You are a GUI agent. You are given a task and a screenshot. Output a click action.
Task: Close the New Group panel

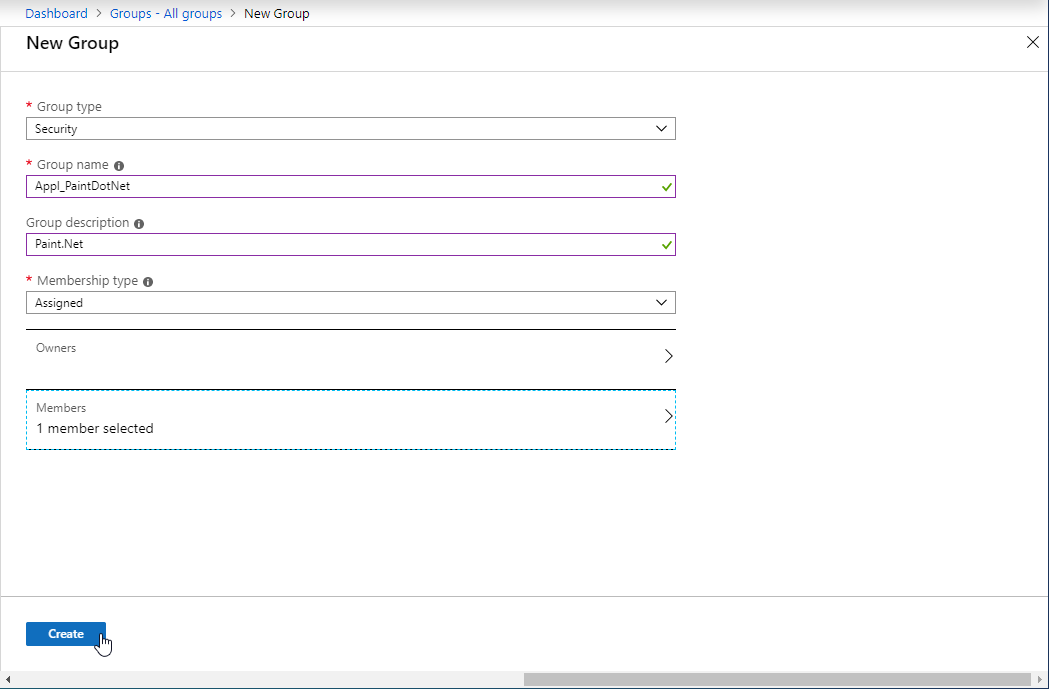click(x=1033, y=42)
